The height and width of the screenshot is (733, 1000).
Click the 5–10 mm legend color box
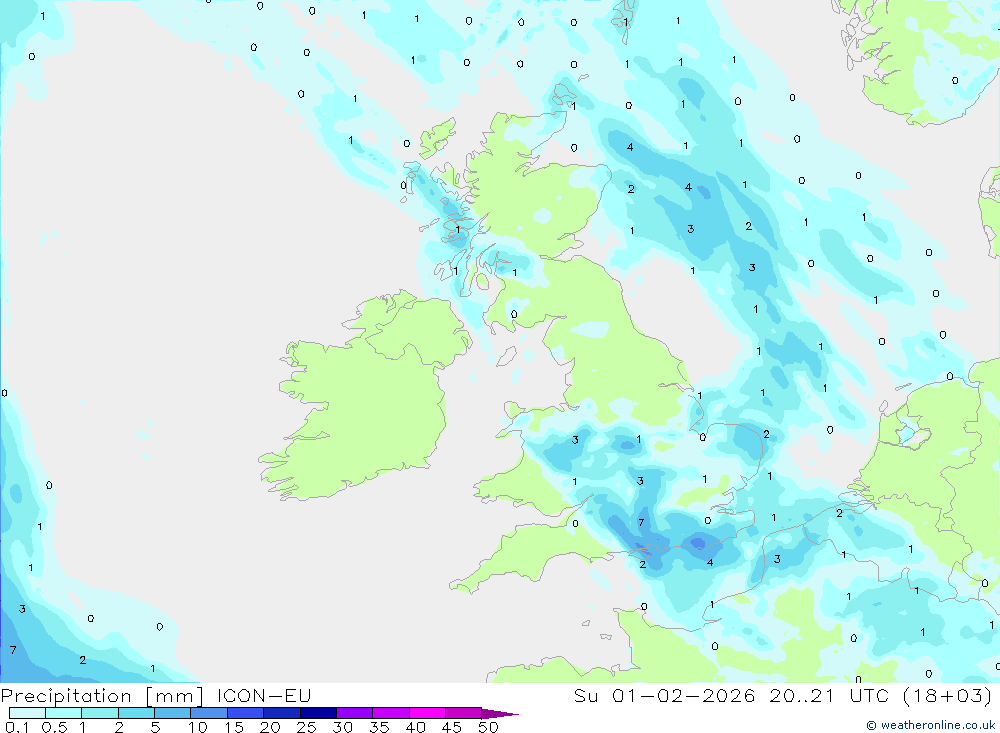(x=173, y=713)
